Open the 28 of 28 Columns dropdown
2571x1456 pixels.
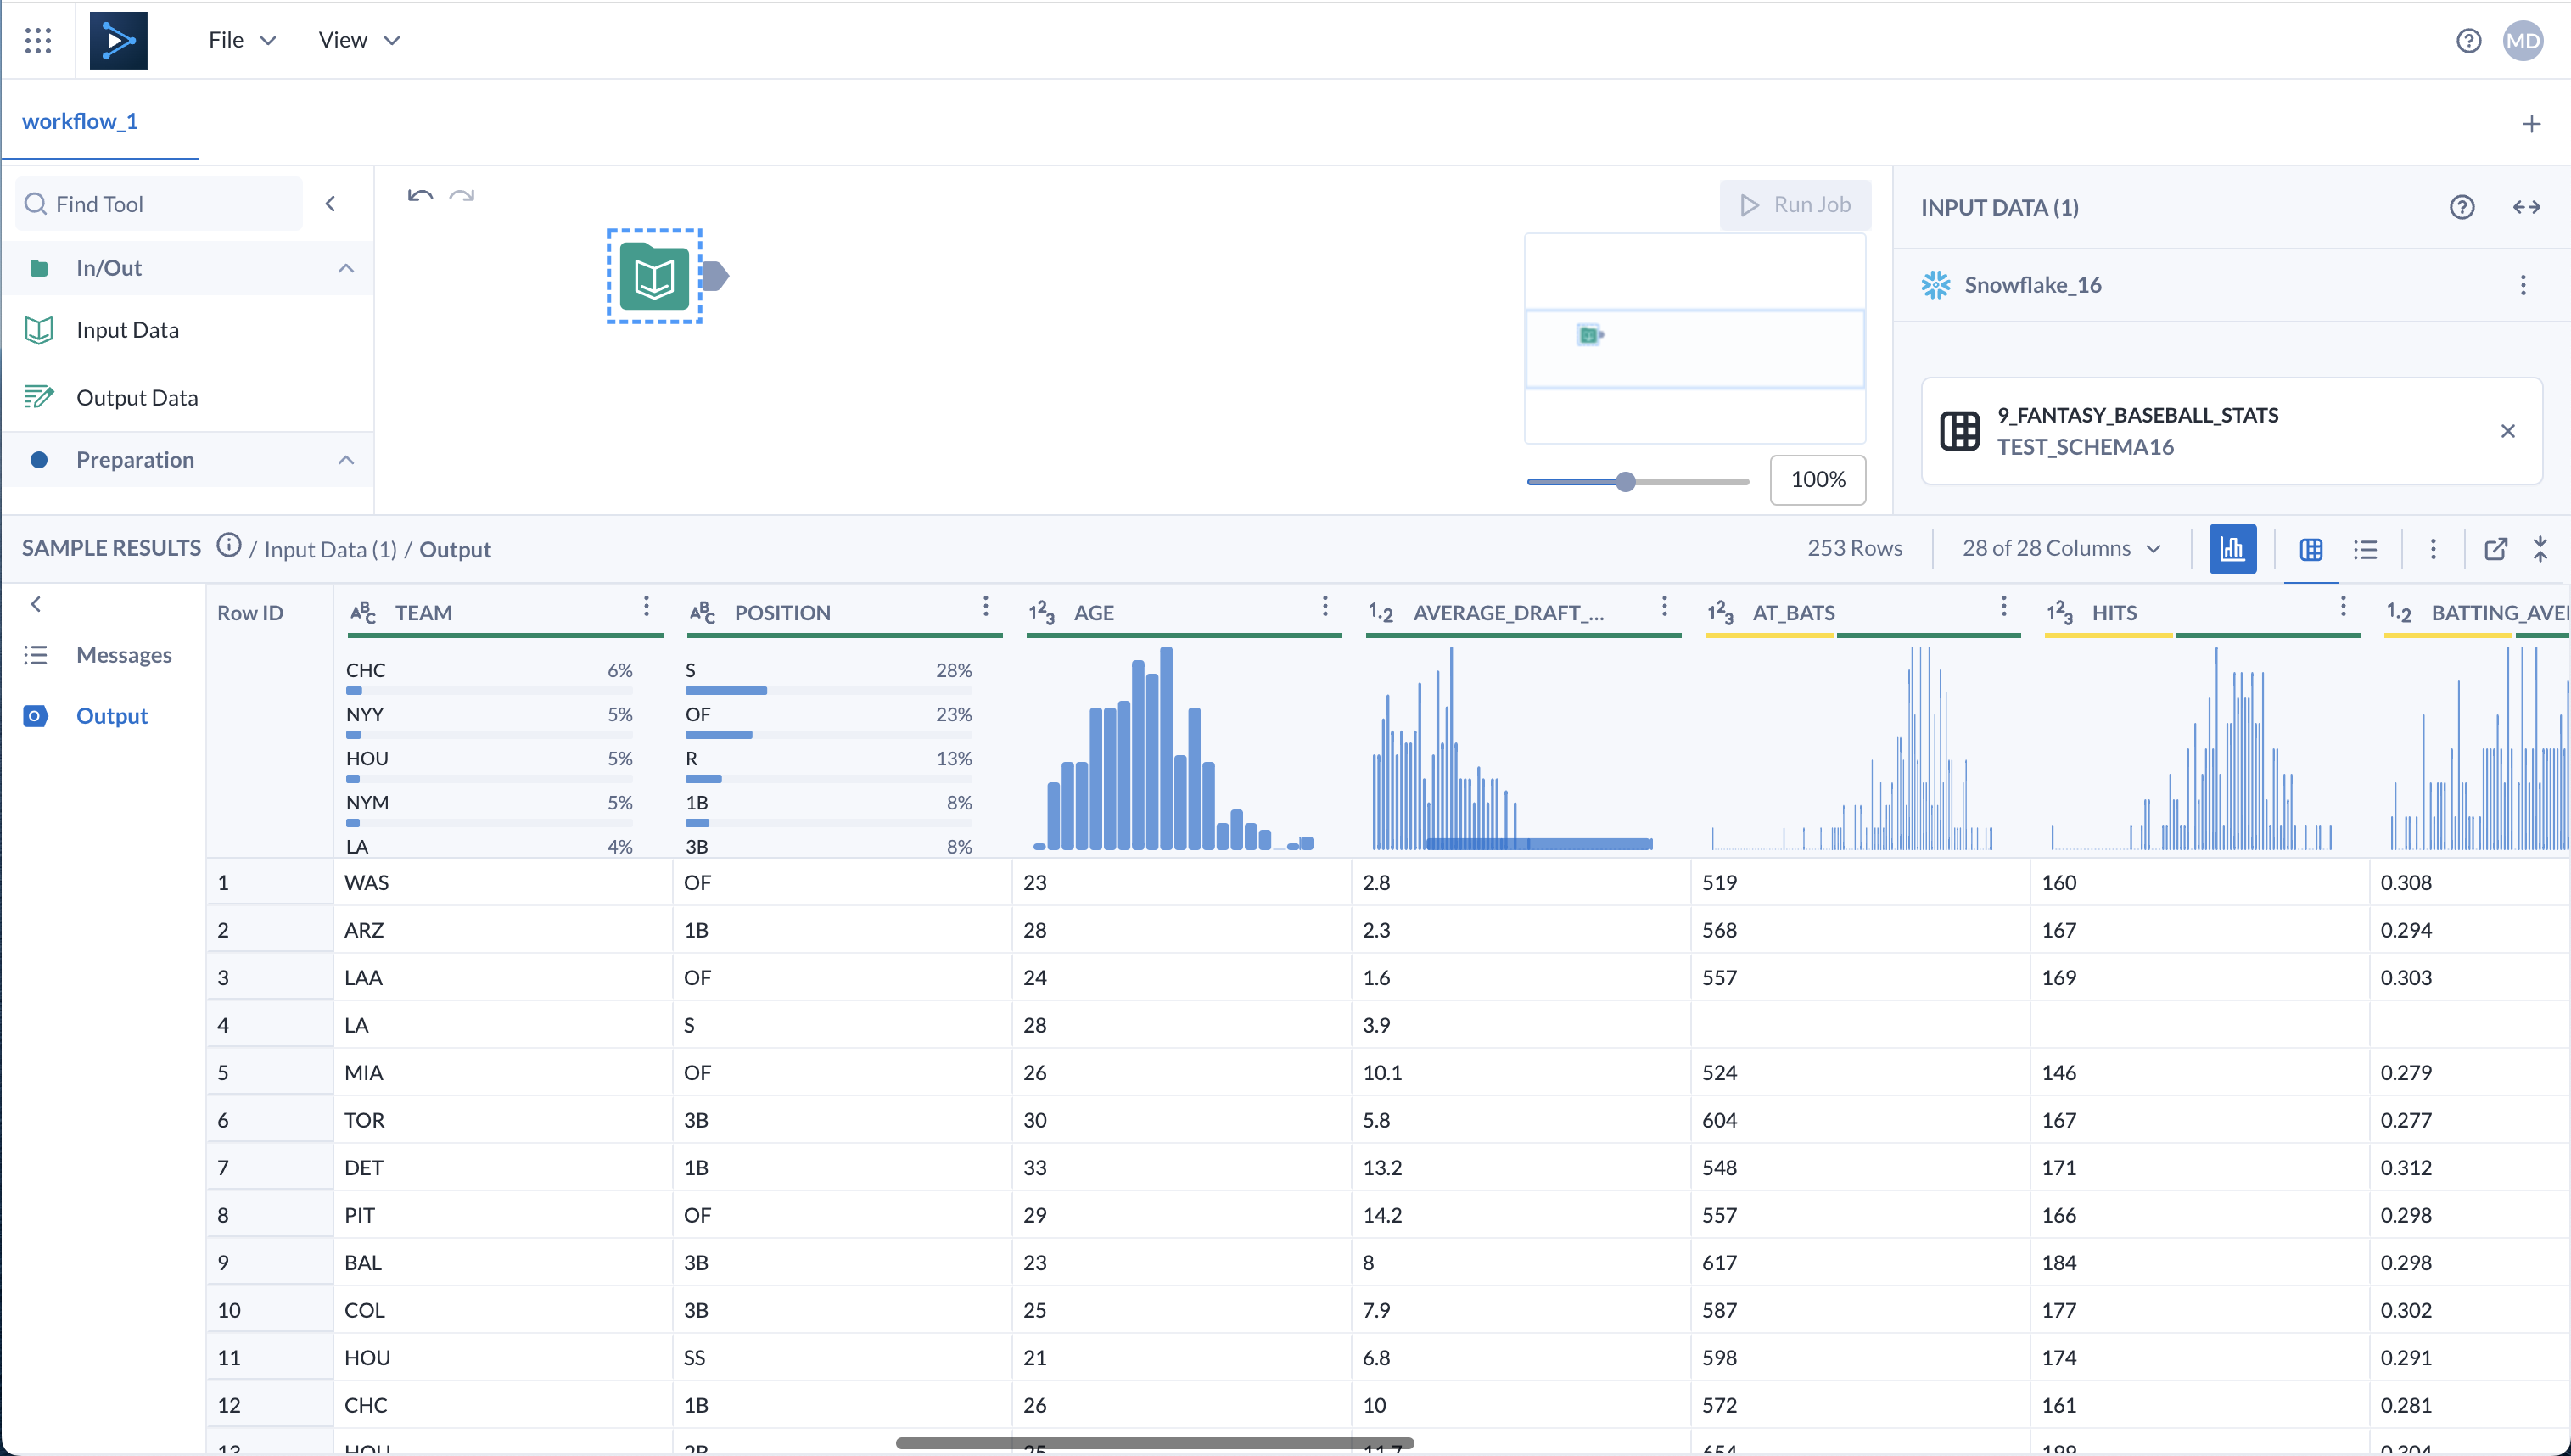pyautogui.click(x=2061, y=548)
